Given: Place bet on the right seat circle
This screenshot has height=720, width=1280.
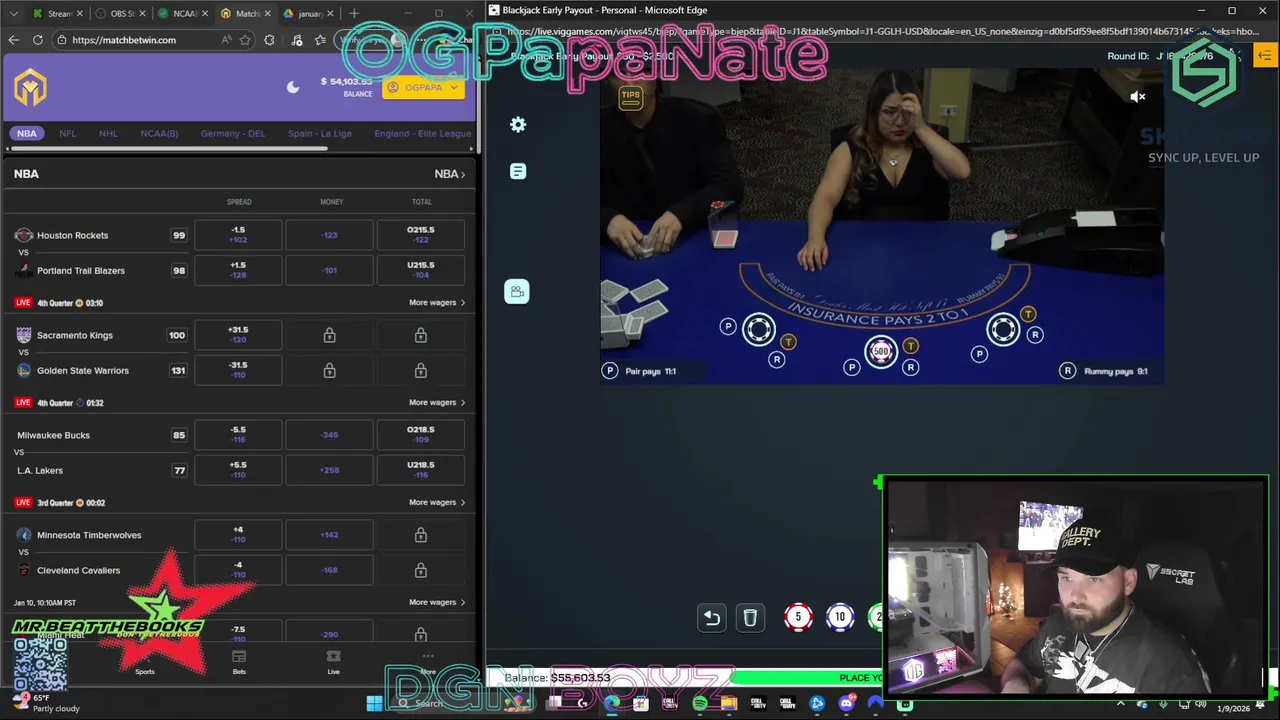Looking at the screenshot, I should [1003, 329].
